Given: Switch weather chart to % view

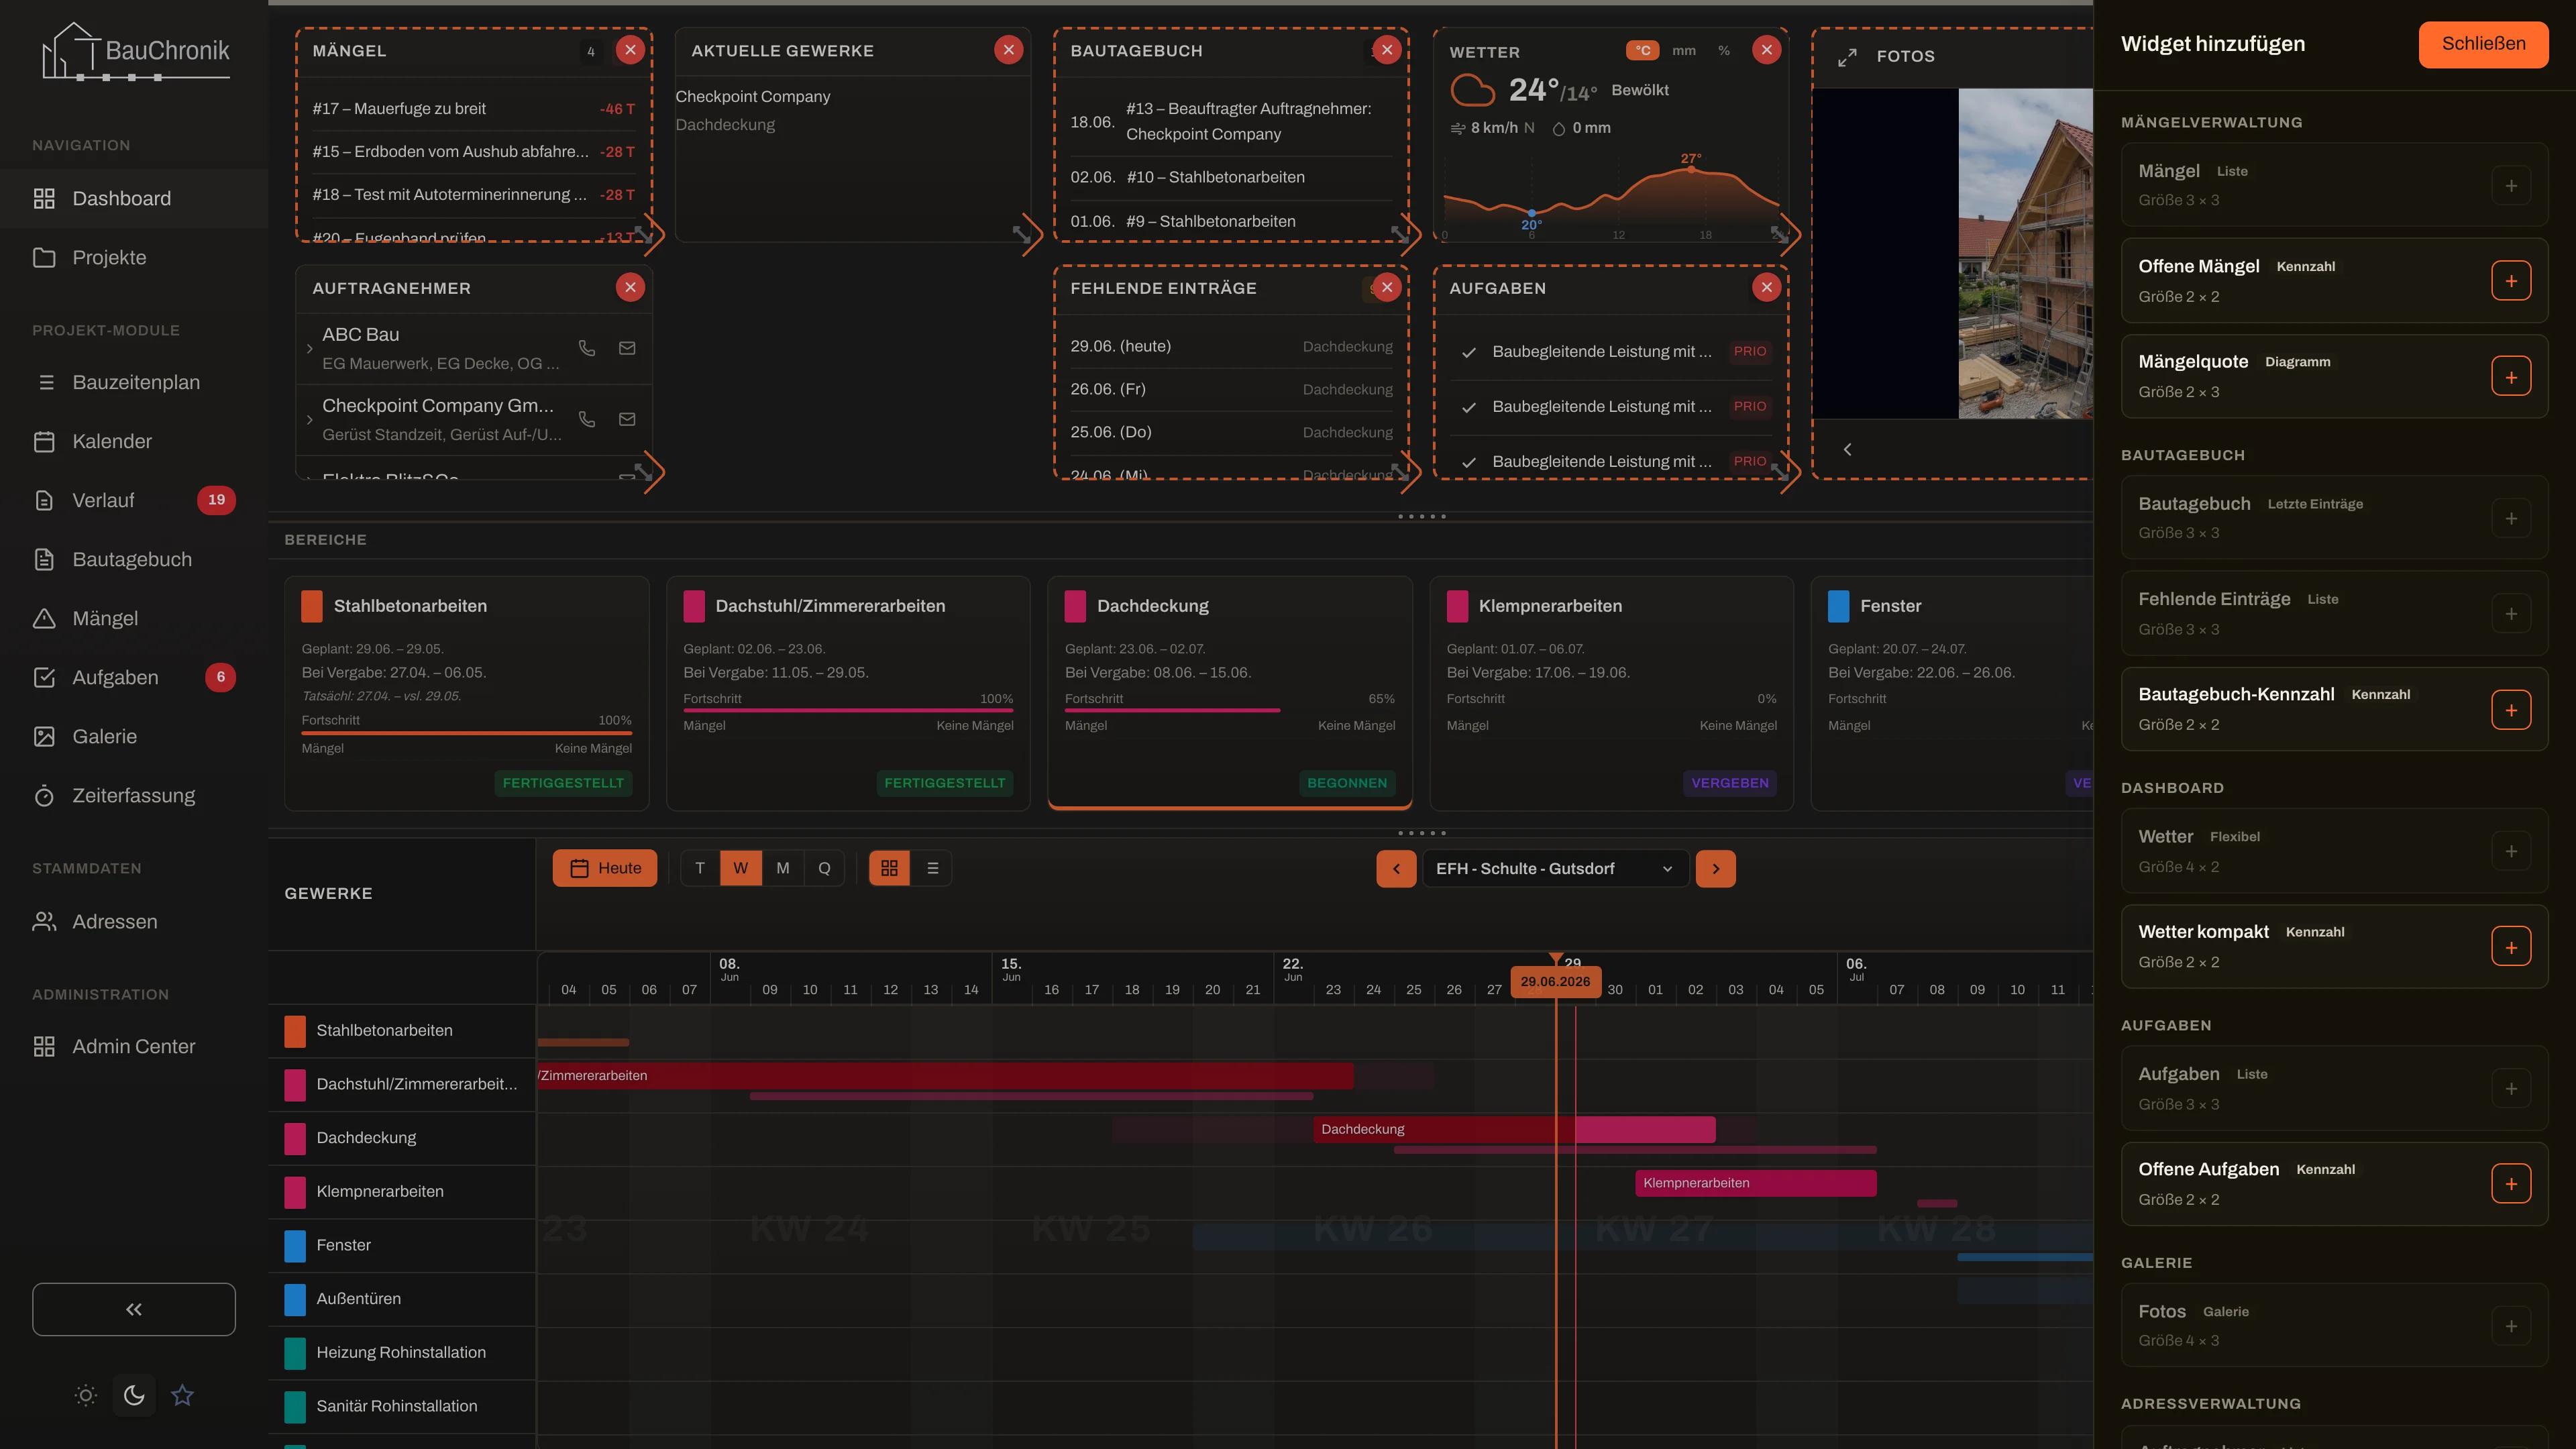Looking at the screenshot, I should pyautogui.click(x=1724, y=51).
